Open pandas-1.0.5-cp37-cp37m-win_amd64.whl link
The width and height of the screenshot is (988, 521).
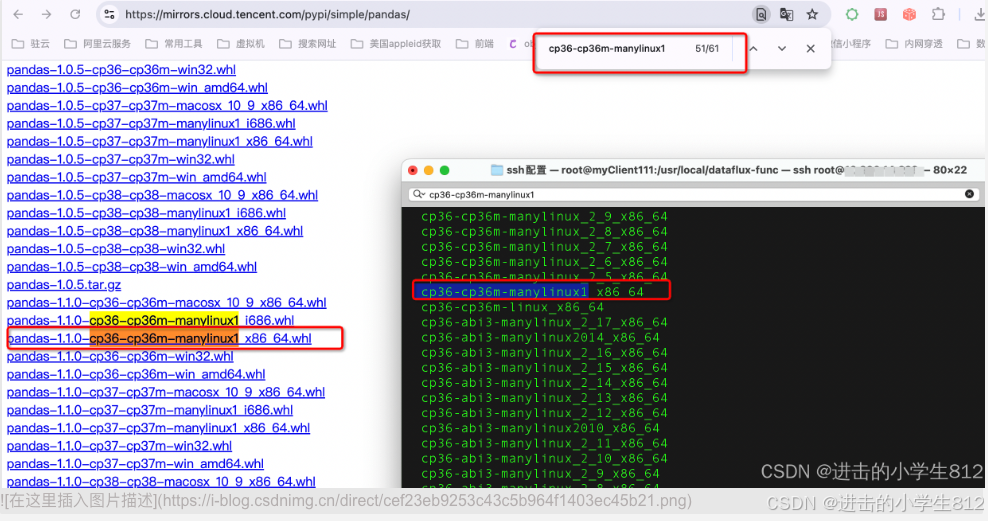(136, 177)
